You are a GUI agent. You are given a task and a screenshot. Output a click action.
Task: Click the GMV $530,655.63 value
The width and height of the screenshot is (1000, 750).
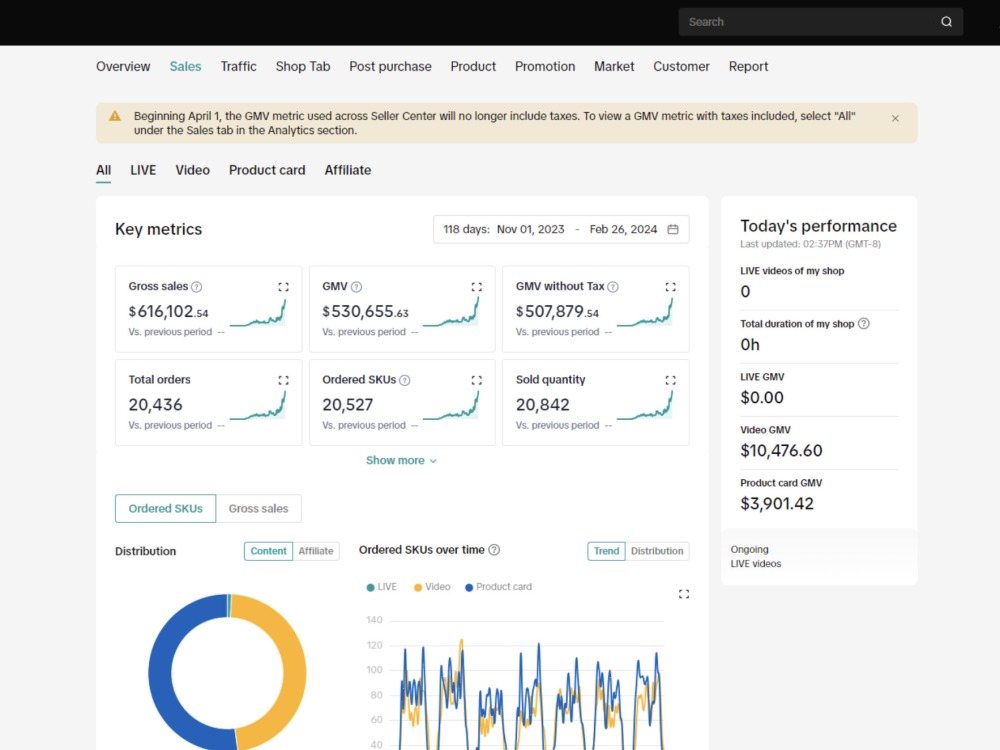(x=365, y=312)
